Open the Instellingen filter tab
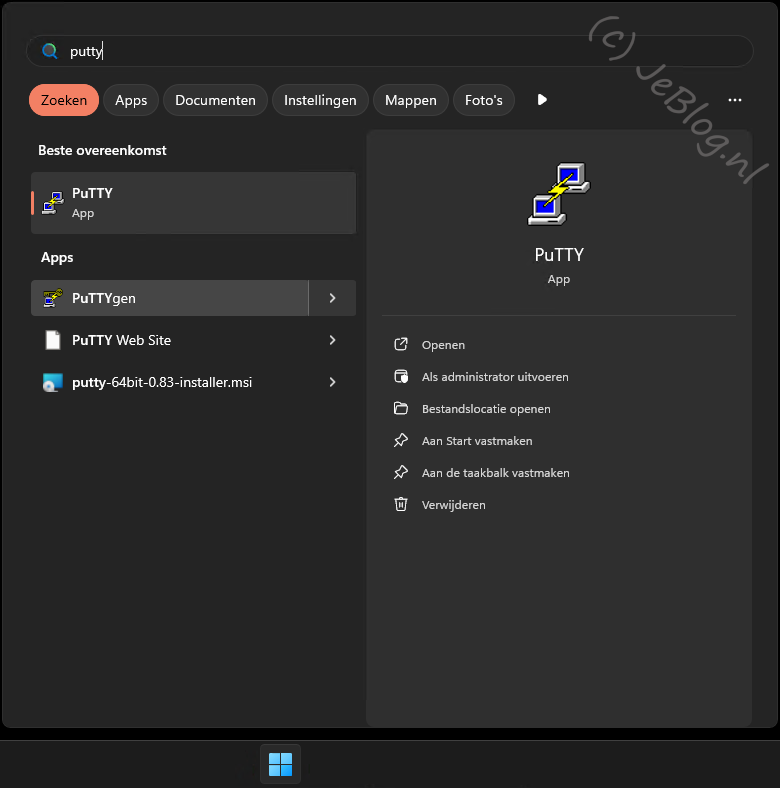780x788 pixels. pyautogui.click(x=320, y=100)
